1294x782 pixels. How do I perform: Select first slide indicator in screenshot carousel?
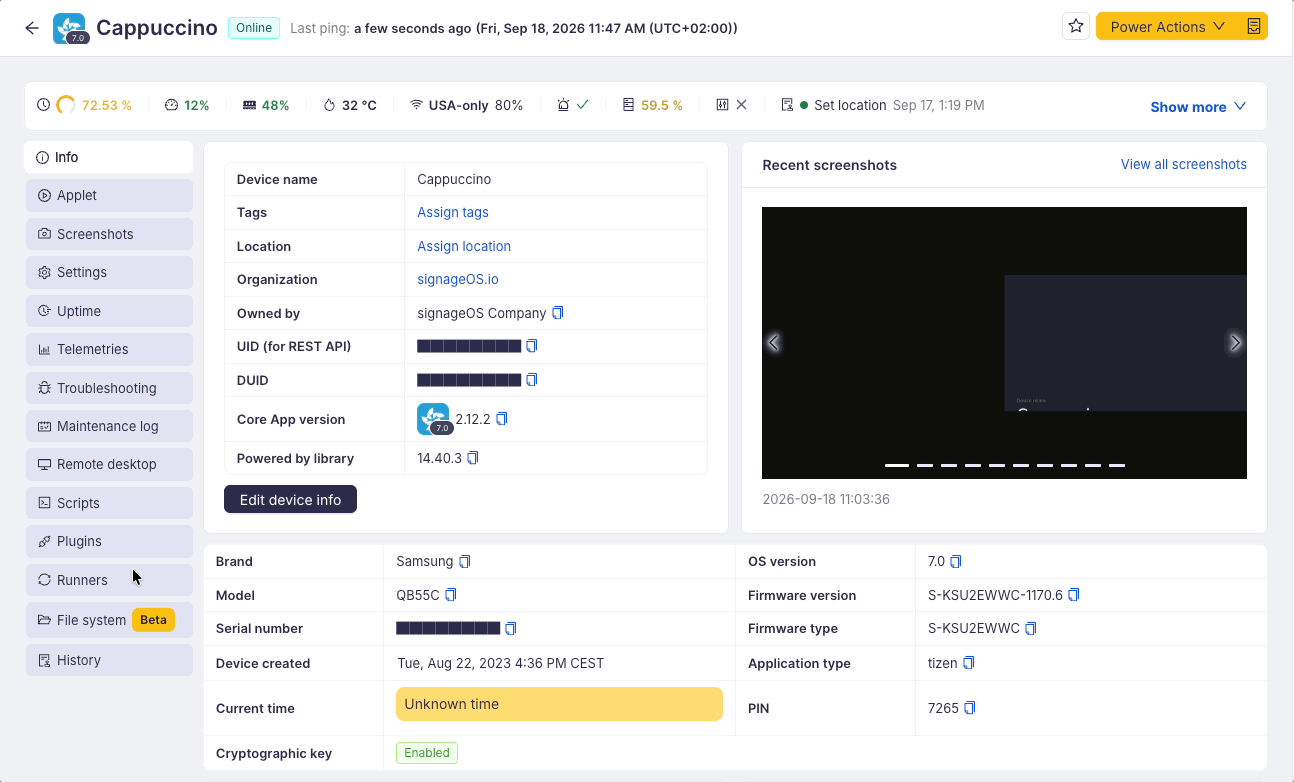click(897, 465)
